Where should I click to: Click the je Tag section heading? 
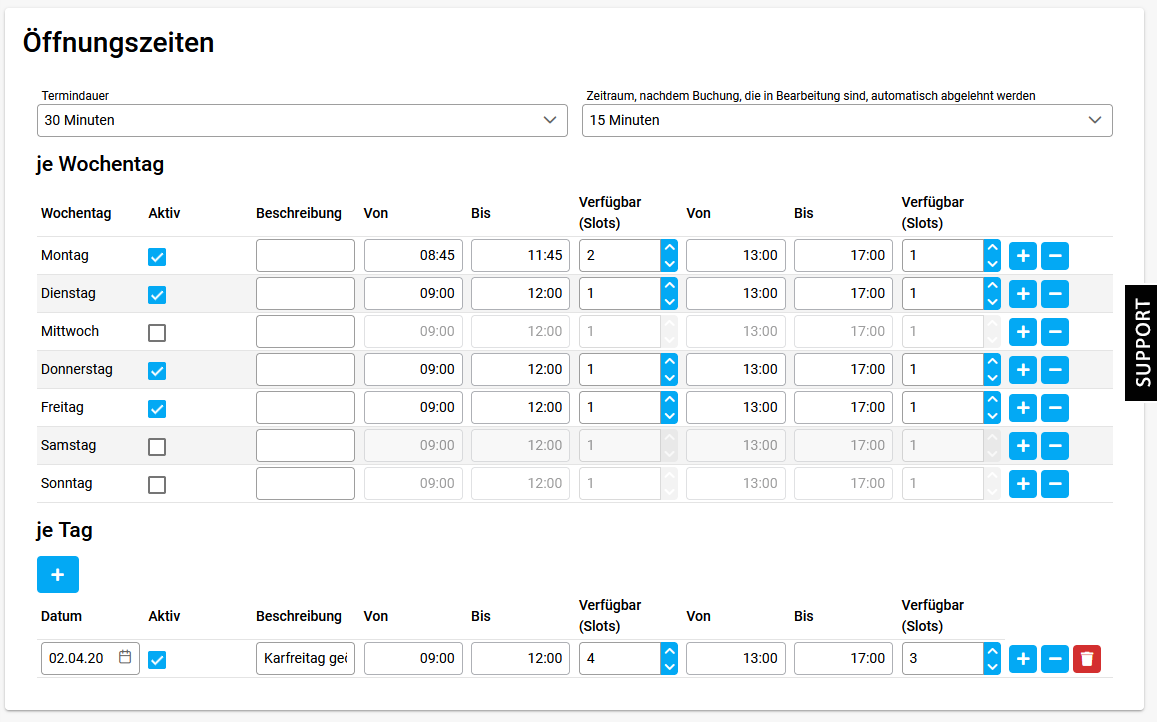64,530
